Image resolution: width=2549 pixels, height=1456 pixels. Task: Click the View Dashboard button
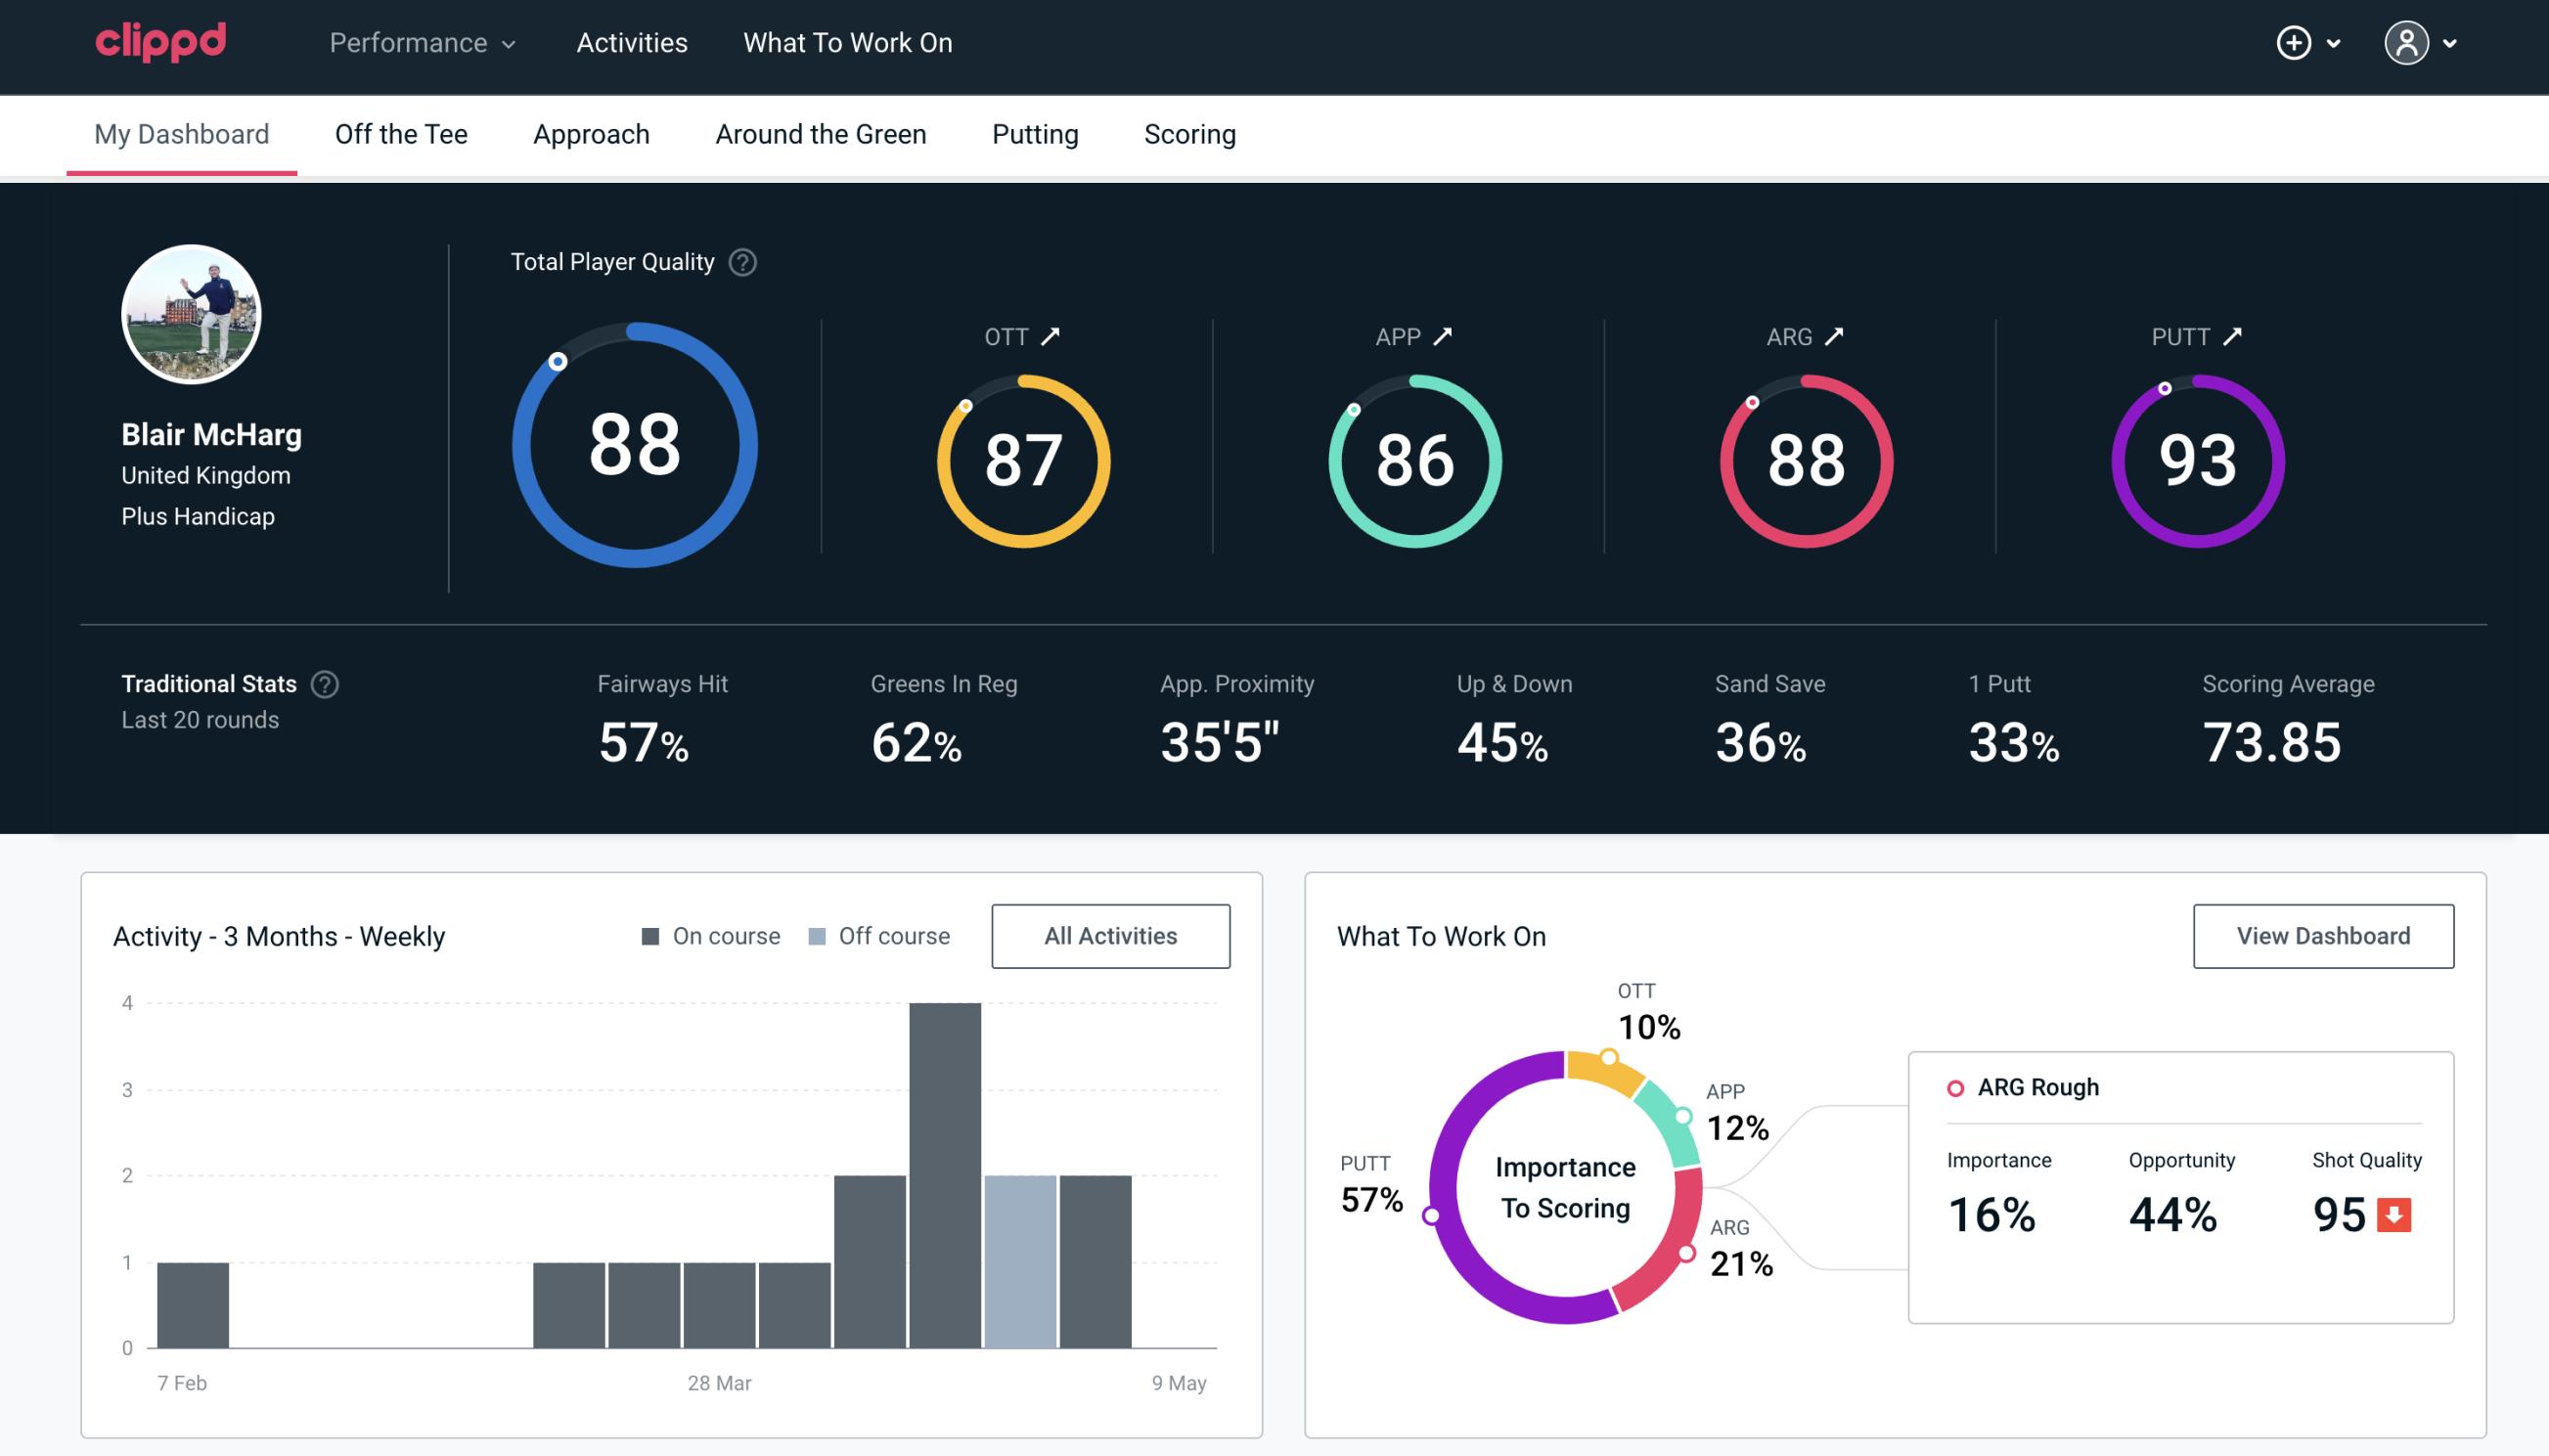click(x=2321, y=936)
